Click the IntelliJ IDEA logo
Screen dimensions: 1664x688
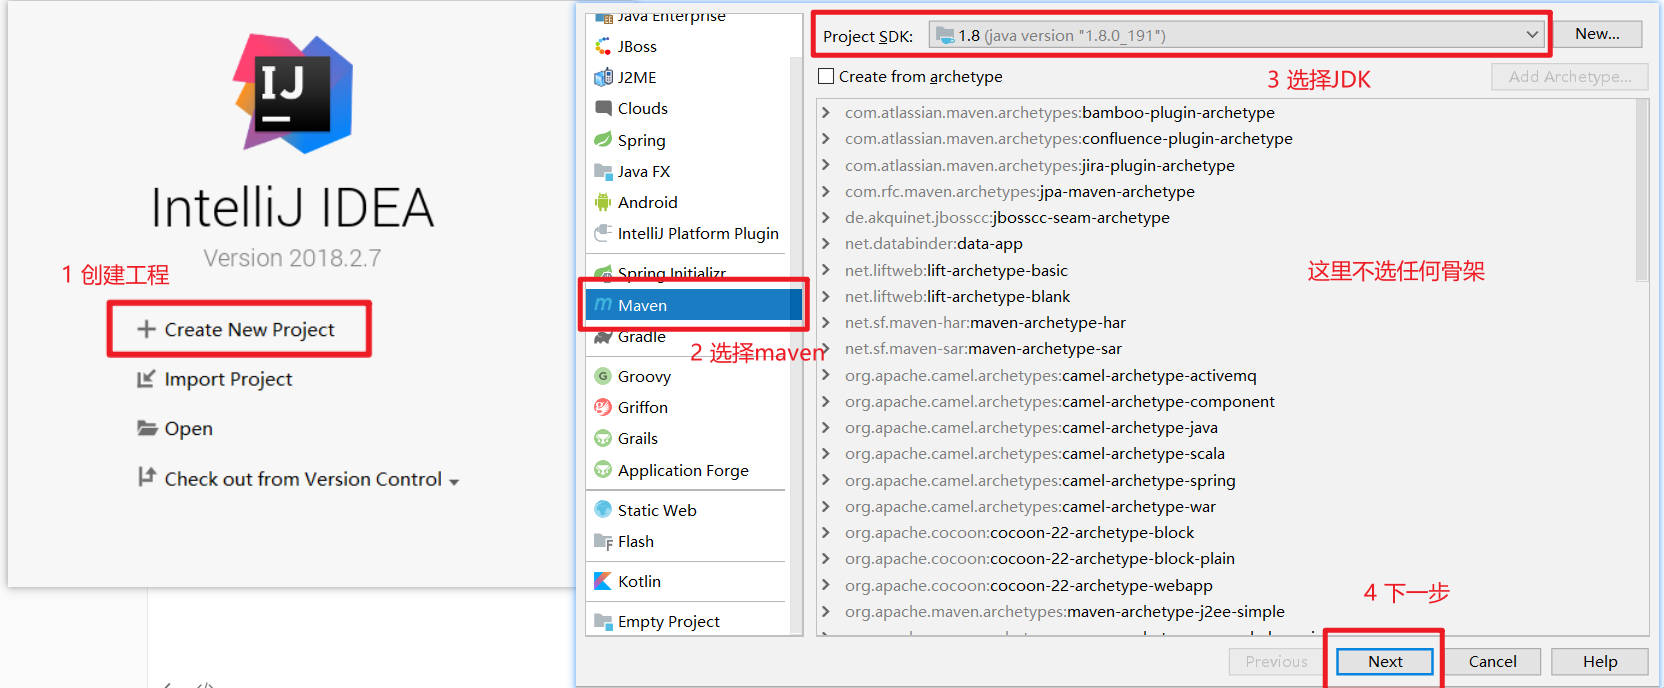coord(293,94)
